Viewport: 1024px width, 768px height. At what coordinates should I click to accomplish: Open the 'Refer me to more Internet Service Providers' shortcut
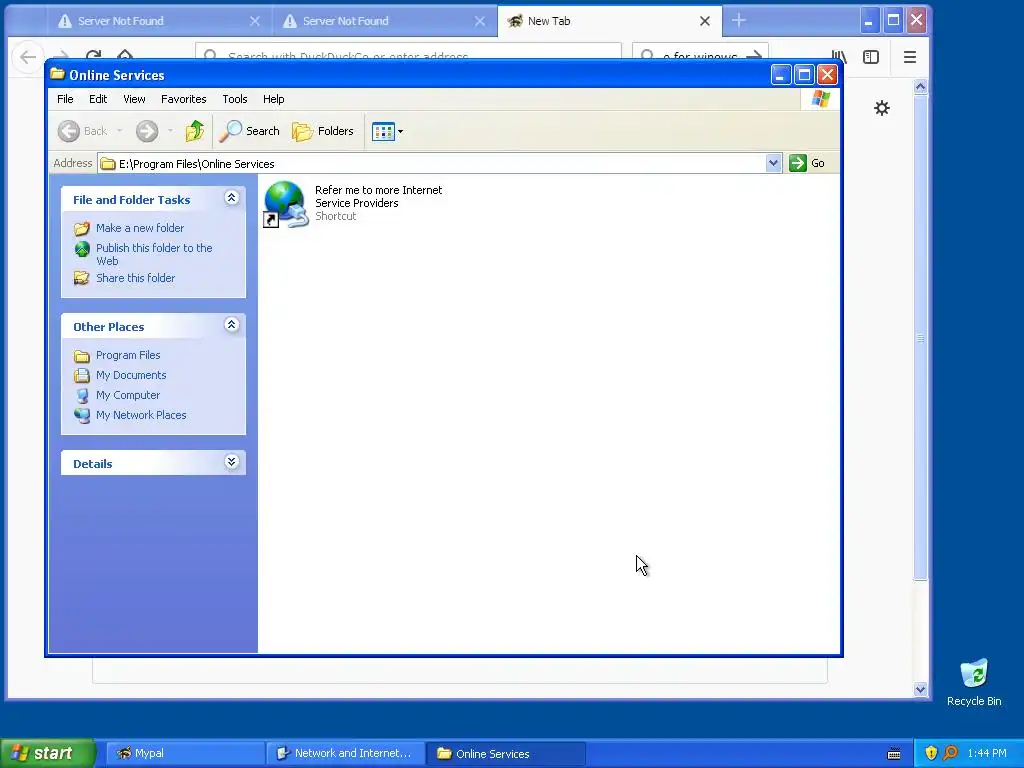pos(353,204)
